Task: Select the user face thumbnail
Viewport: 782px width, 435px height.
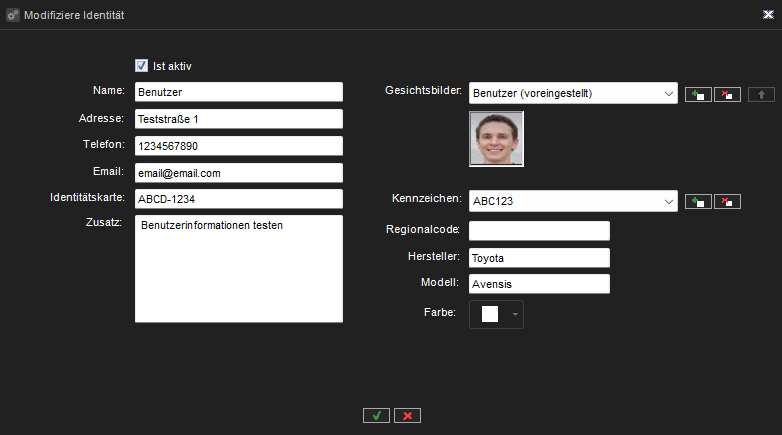Action: point(496,138)
